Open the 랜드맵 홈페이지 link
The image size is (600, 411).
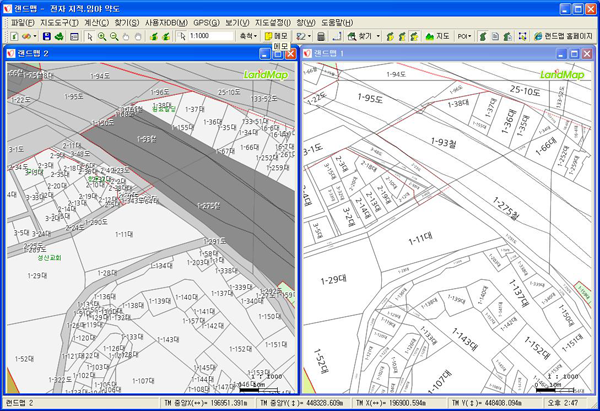point(563,36)
